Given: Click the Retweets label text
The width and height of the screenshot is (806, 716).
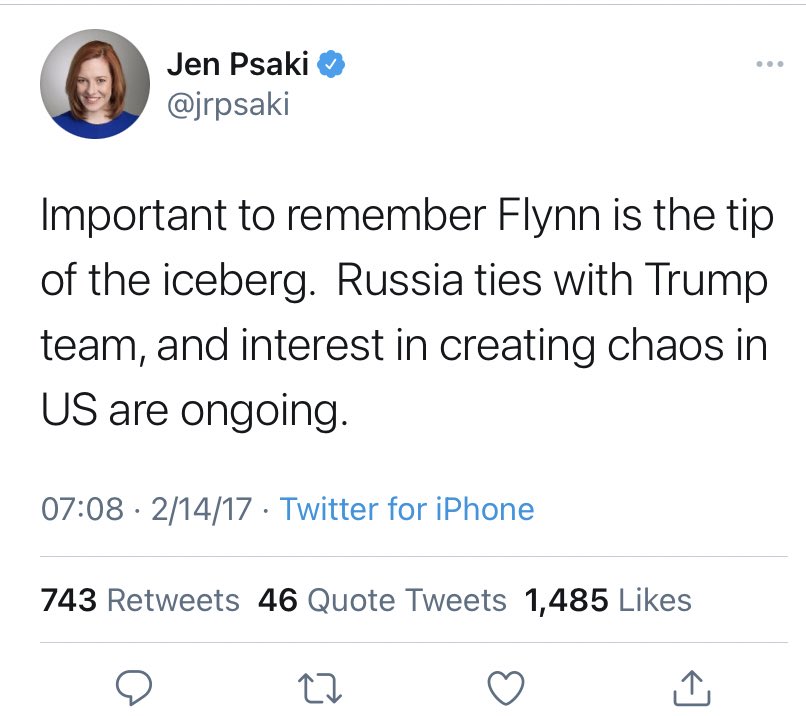Looking at the screenshot, I should click(x=173, y=600).
